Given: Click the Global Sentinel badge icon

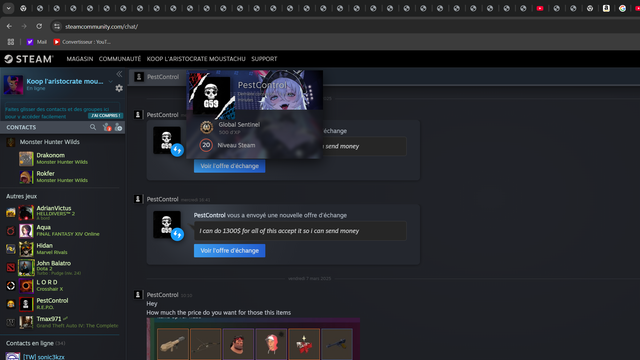Looking at the screenshot, I should [207, 128].
